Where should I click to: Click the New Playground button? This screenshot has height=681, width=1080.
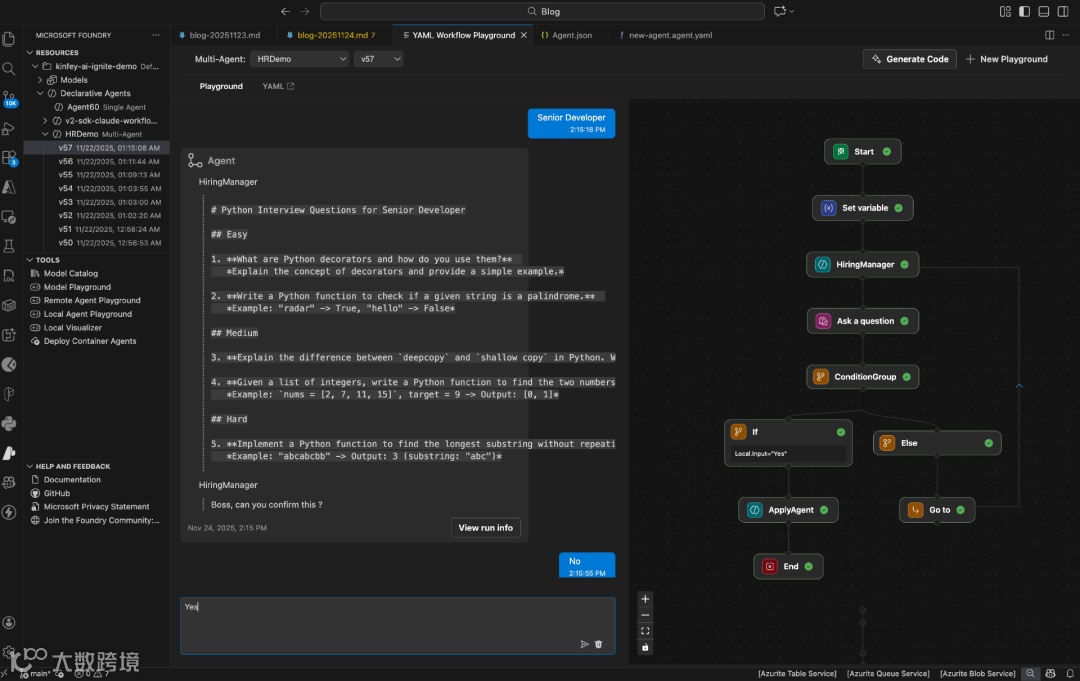click(x=1006, y=59)
